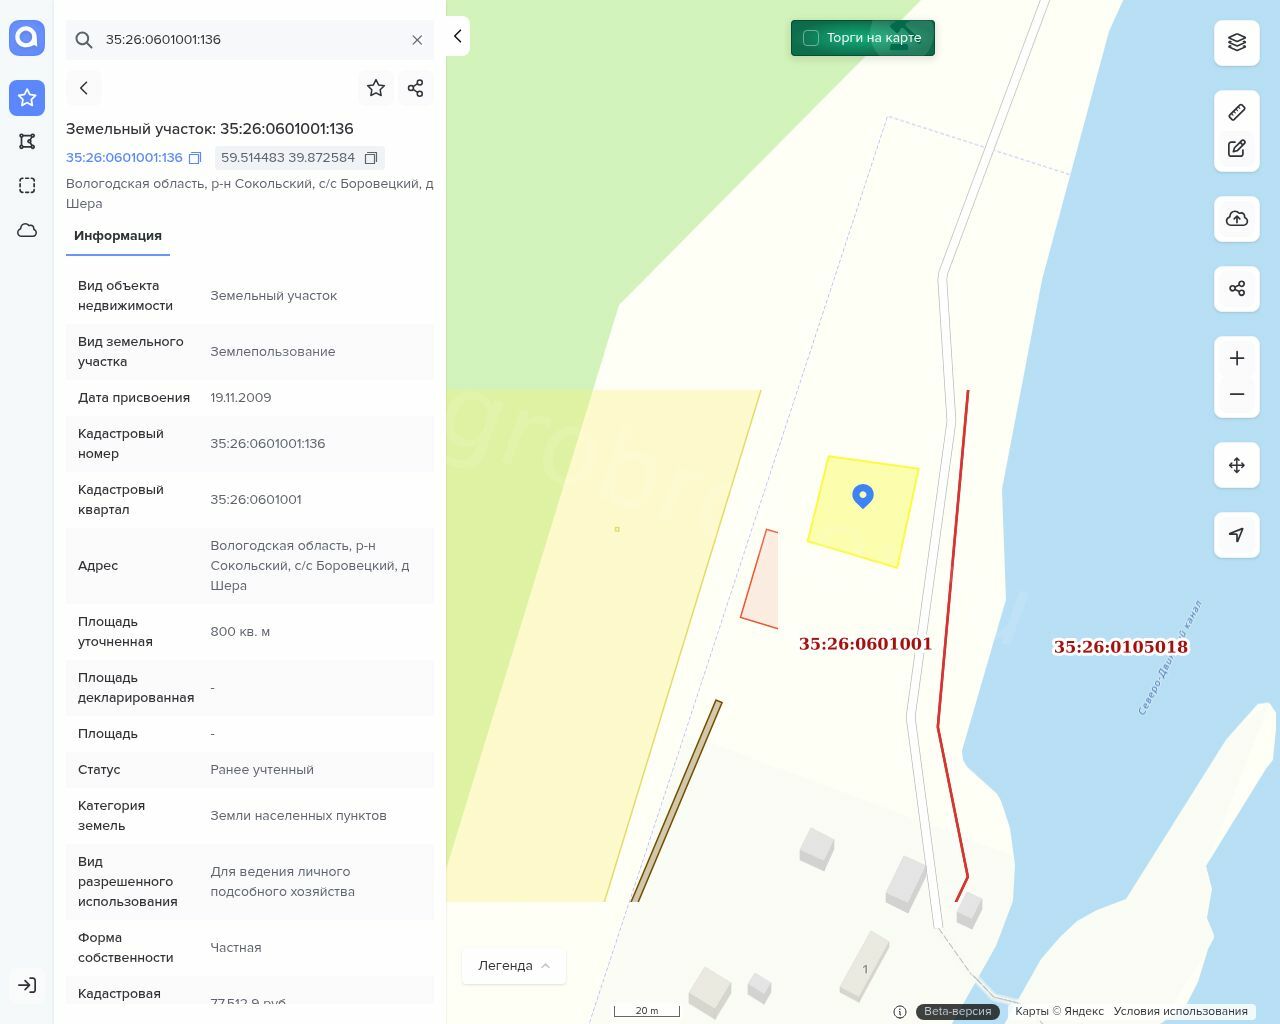Click the pan/move map tool

[1237, 465]
